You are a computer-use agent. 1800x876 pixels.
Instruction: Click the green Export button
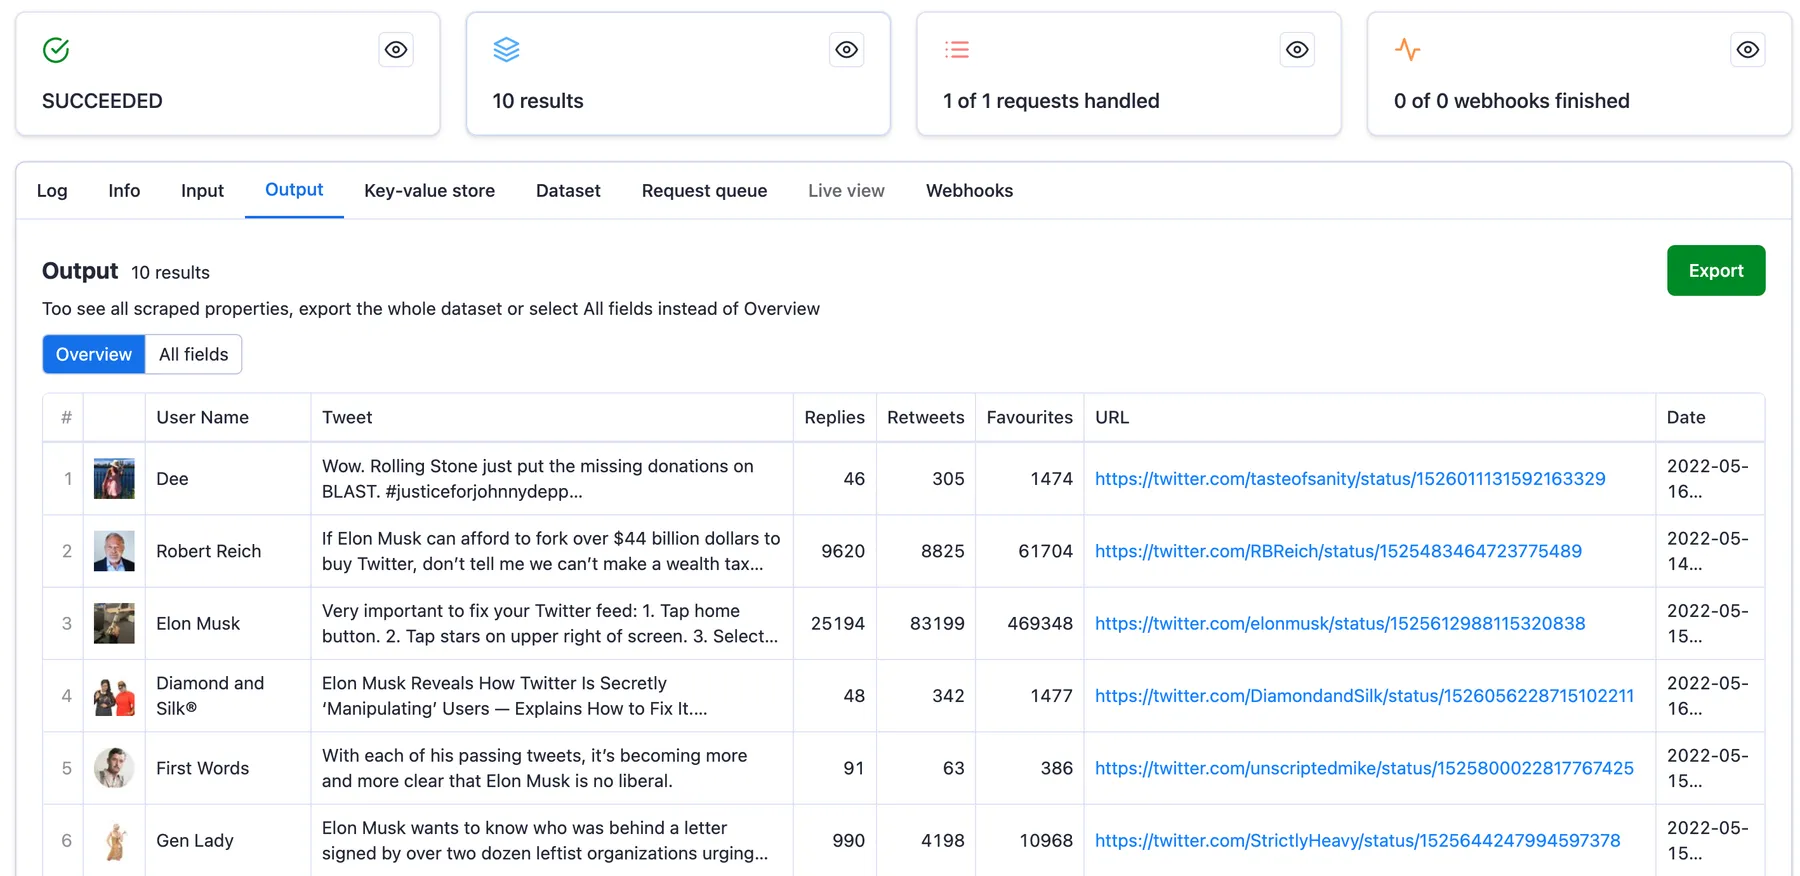click(x=1716, y=271)
